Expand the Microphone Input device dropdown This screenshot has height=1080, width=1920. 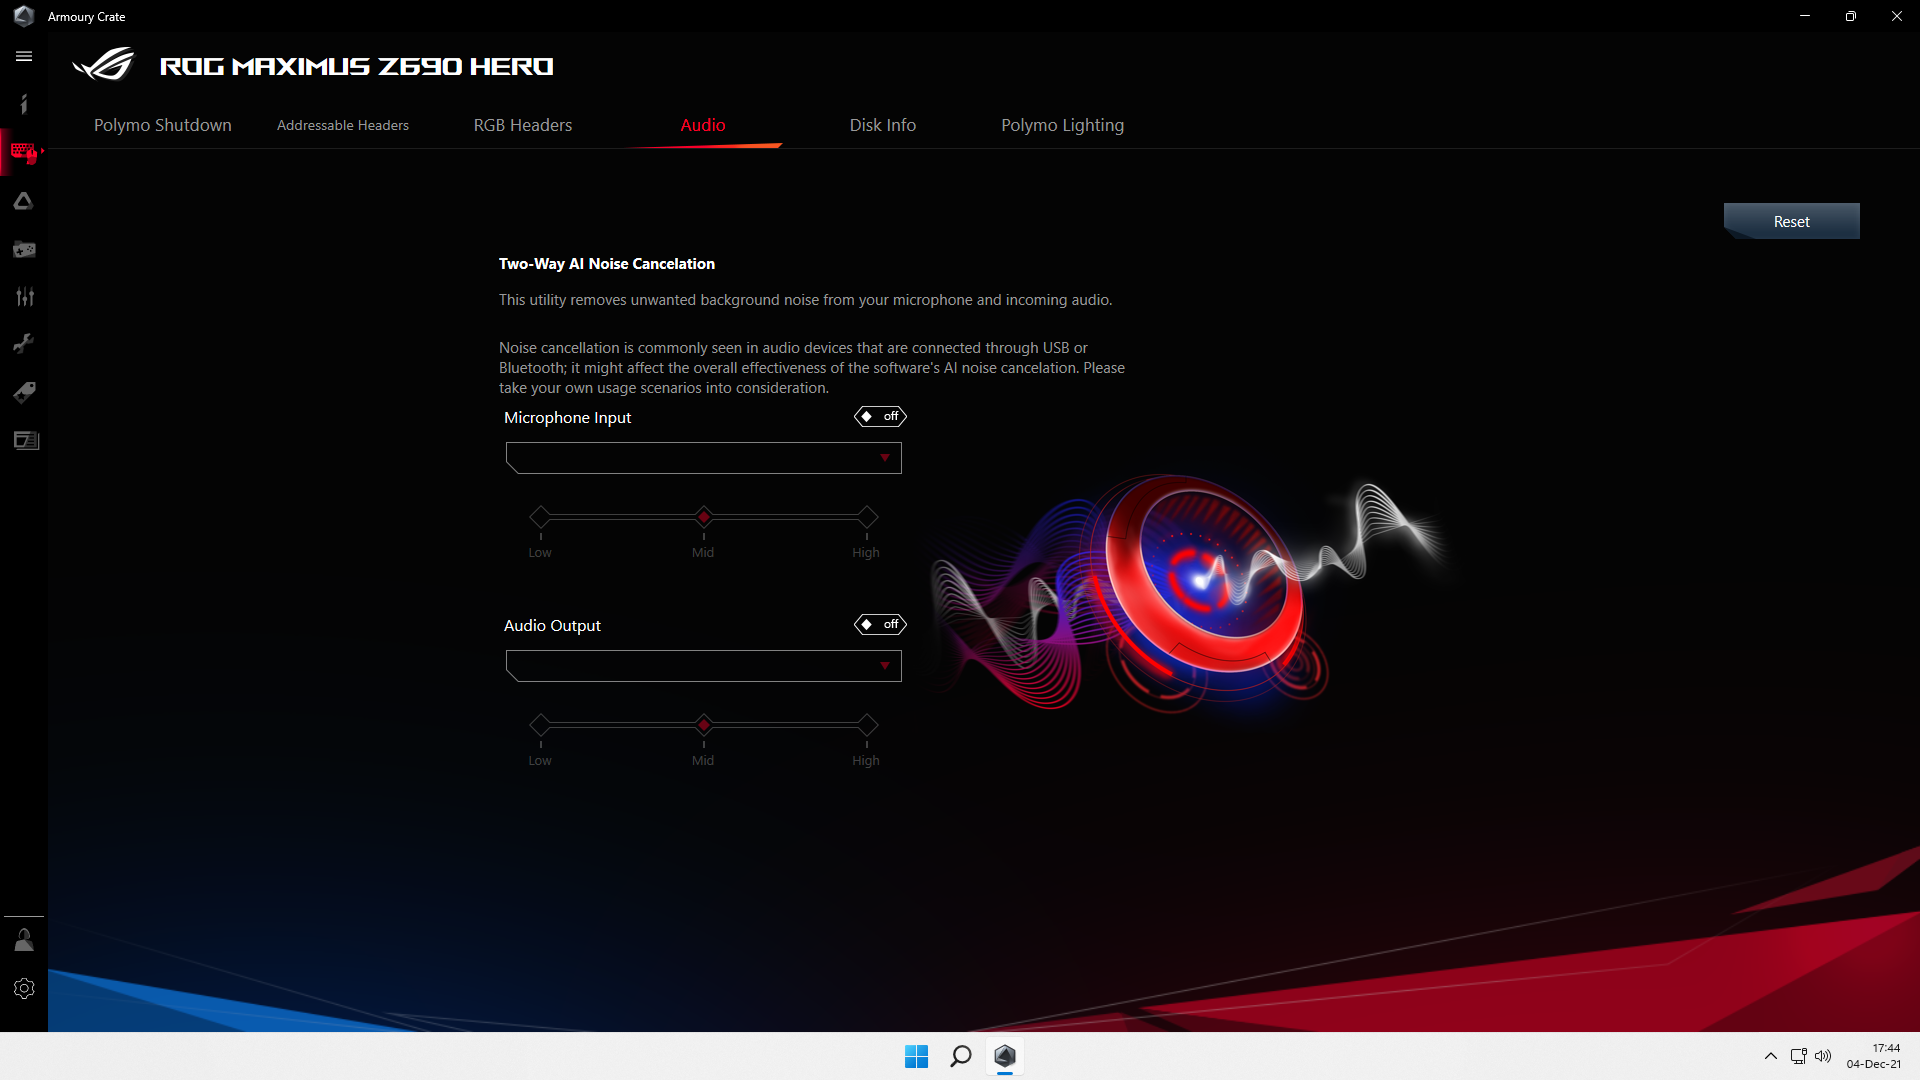coord(703,458)
